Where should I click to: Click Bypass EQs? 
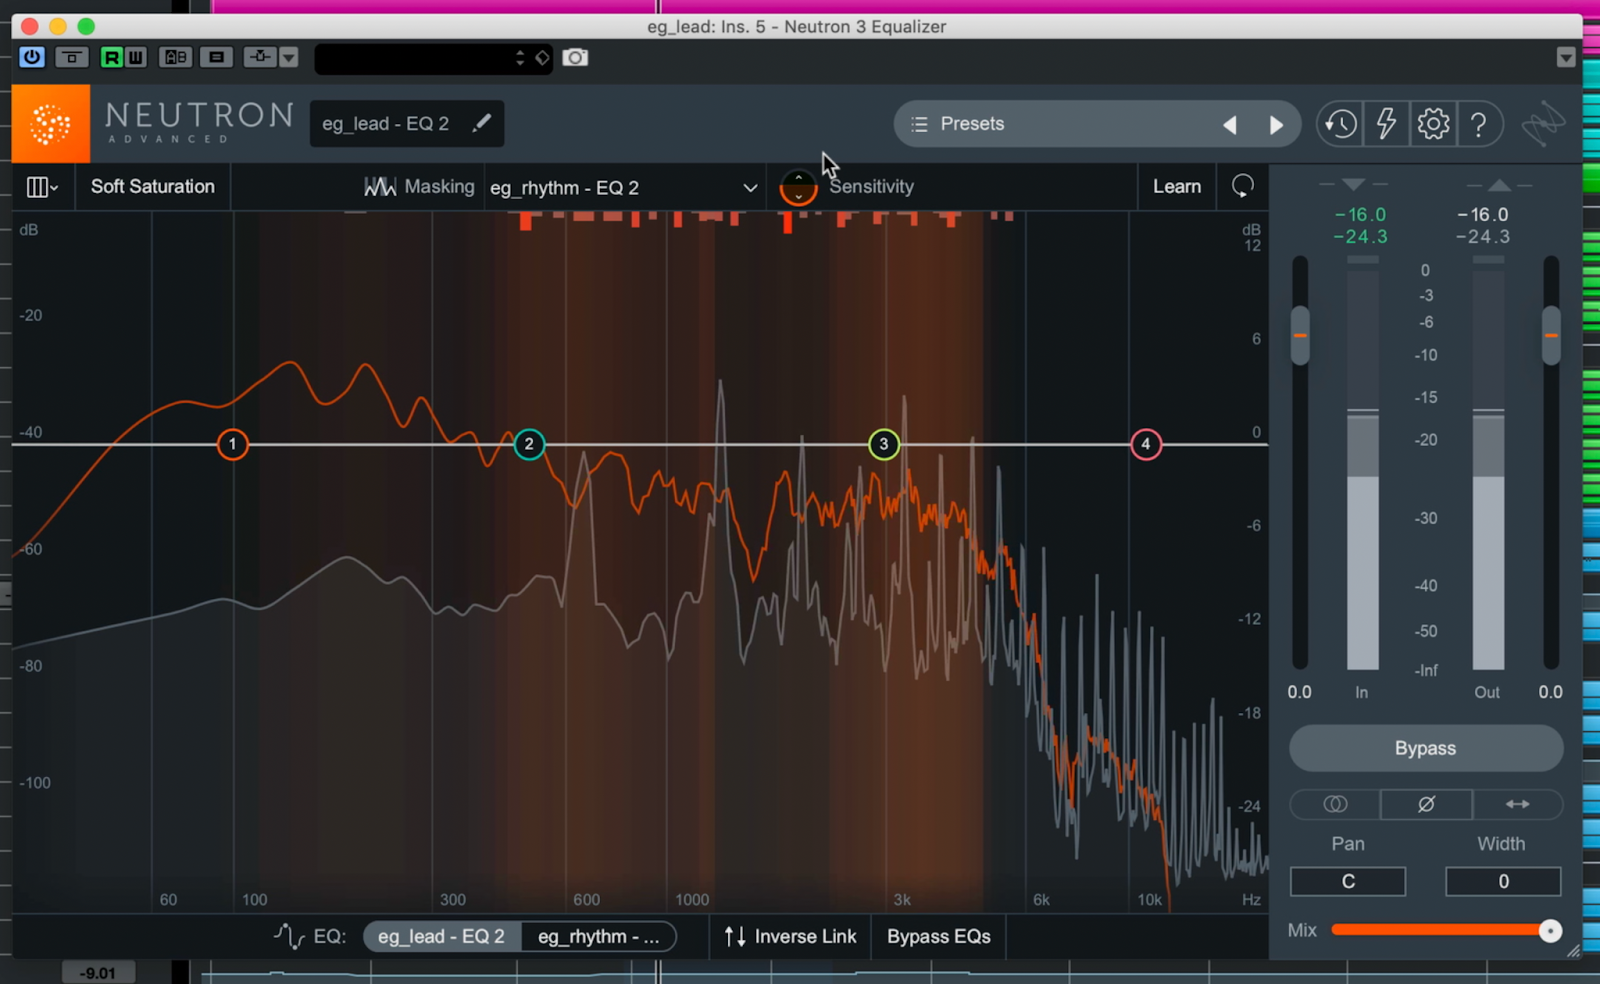tap(938, 937)
